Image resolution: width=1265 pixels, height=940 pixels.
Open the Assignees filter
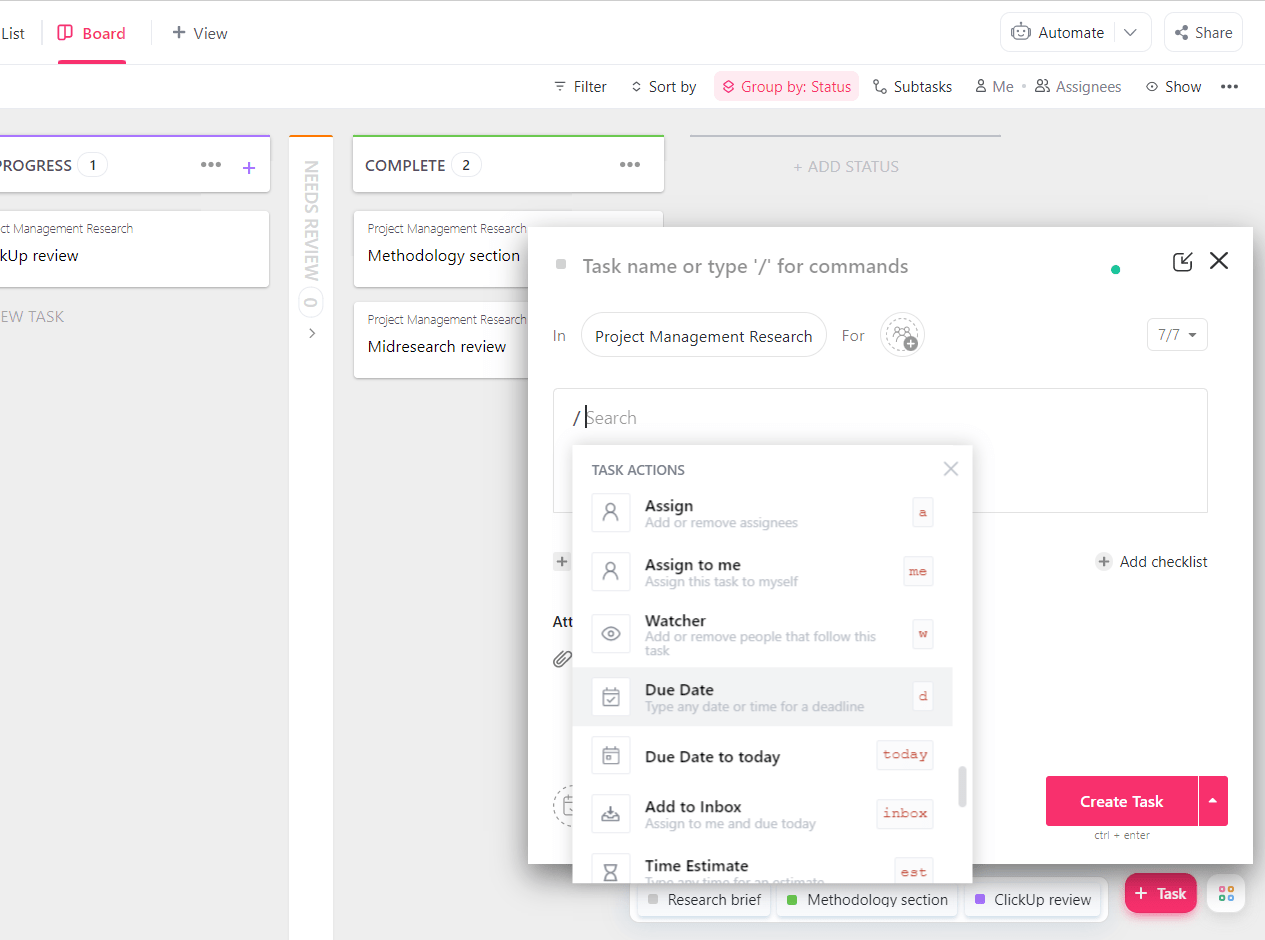point(1078,87)
